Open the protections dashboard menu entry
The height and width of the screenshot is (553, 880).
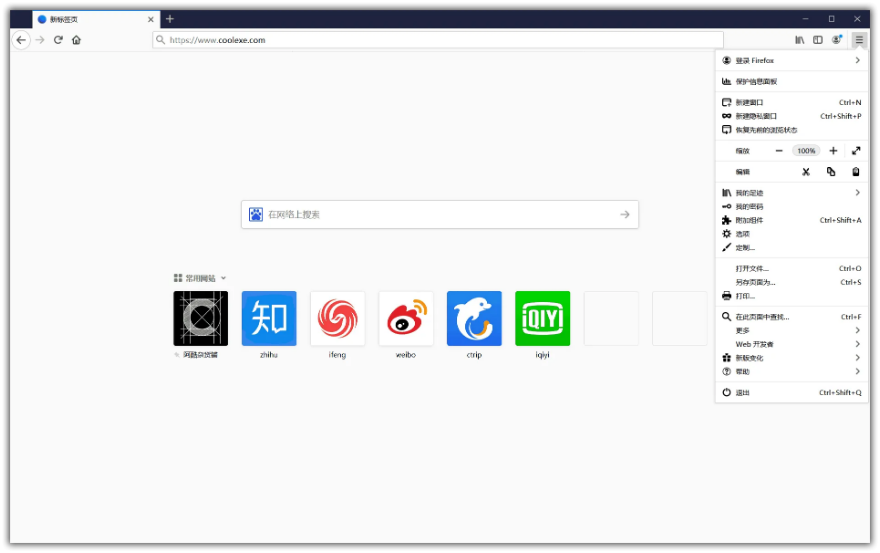point(791,81)
